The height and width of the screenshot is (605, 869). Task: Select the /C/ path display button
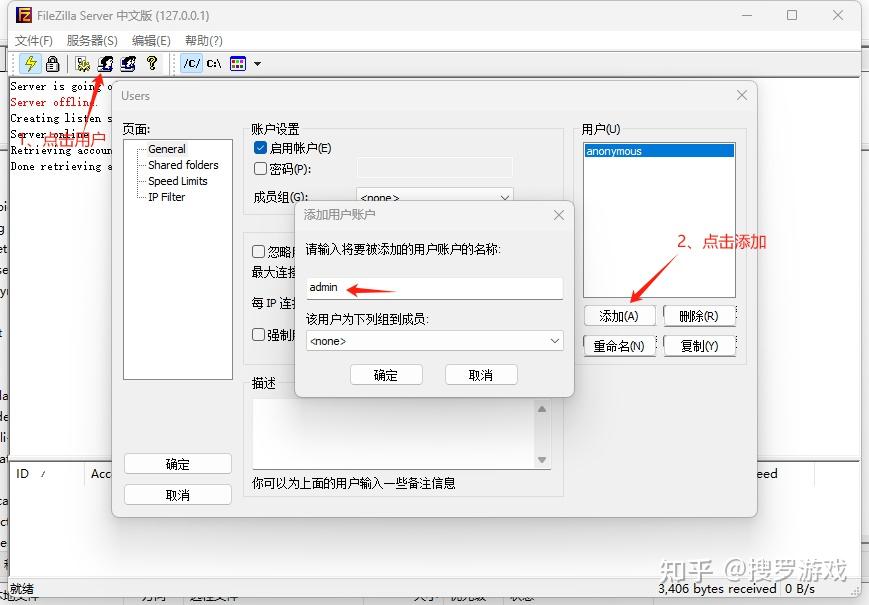pos(192,64)
